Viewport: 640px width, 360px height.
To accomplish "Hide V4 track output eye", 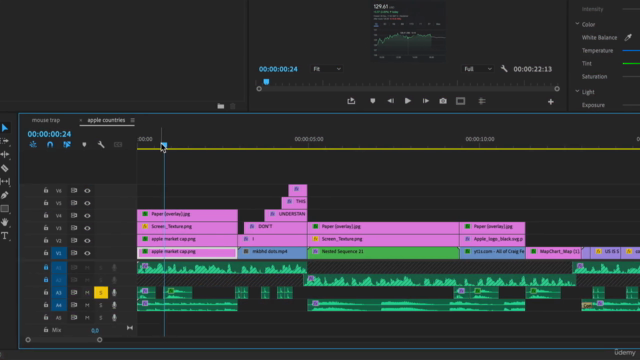I will coord(87,216).
